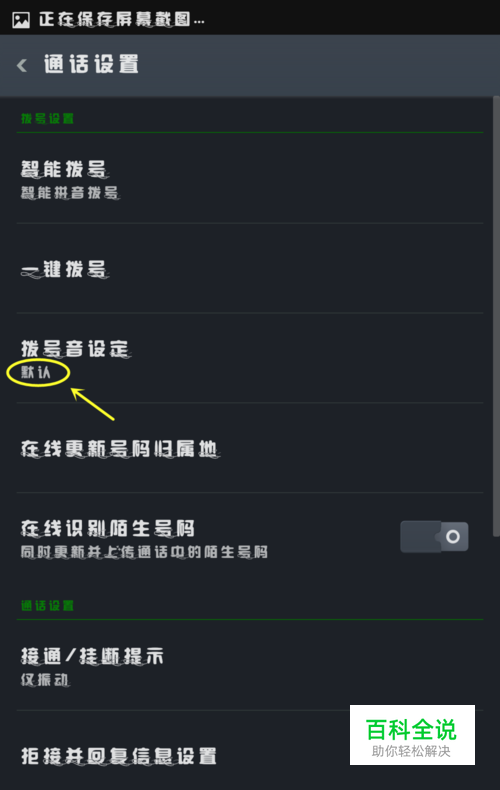Tap the 通话设置 green section header

[x=47, y=606]
